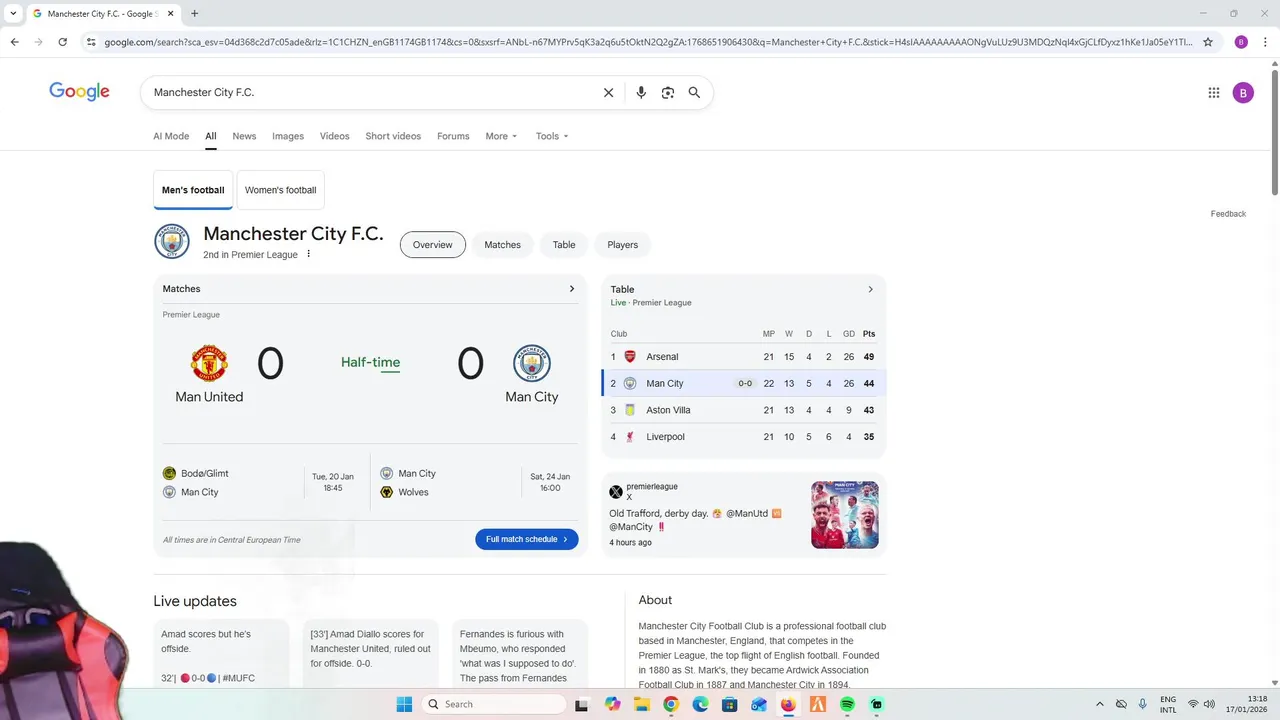Switch to AI Mode tab
Screen dimensions: 1280x720
tap(171, 136)
